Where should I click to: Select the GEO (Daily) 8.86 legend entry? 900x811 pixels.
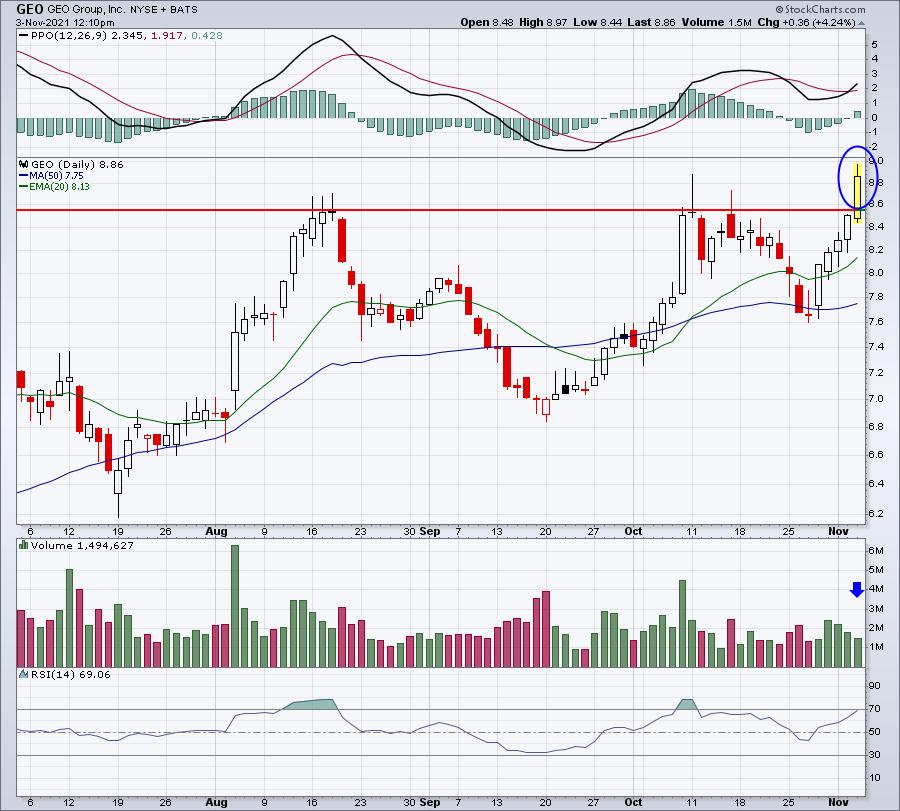click(63, 162)
